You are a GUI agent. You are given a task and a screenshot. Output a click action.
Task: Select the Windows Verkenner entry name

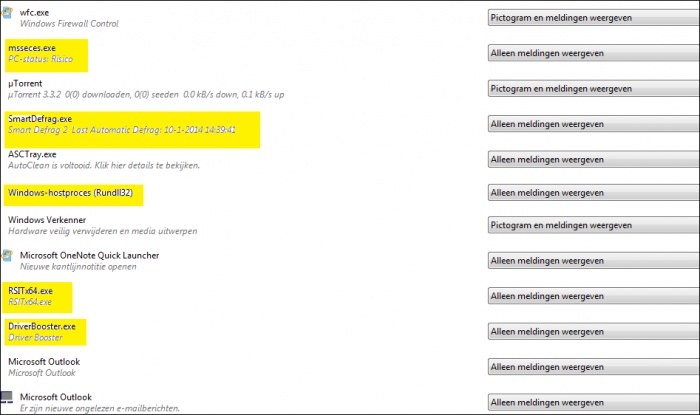click(x=47, y=220)
